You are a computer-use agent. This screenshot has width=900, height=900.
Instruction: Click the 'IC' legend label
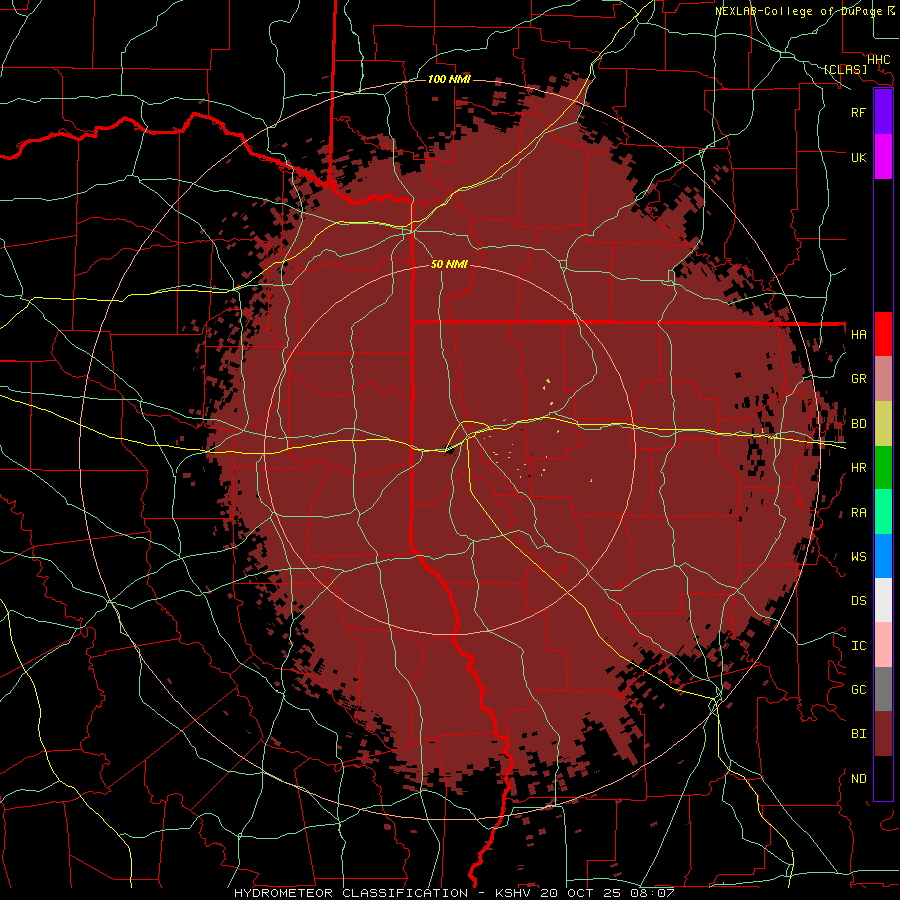(858, 645)
